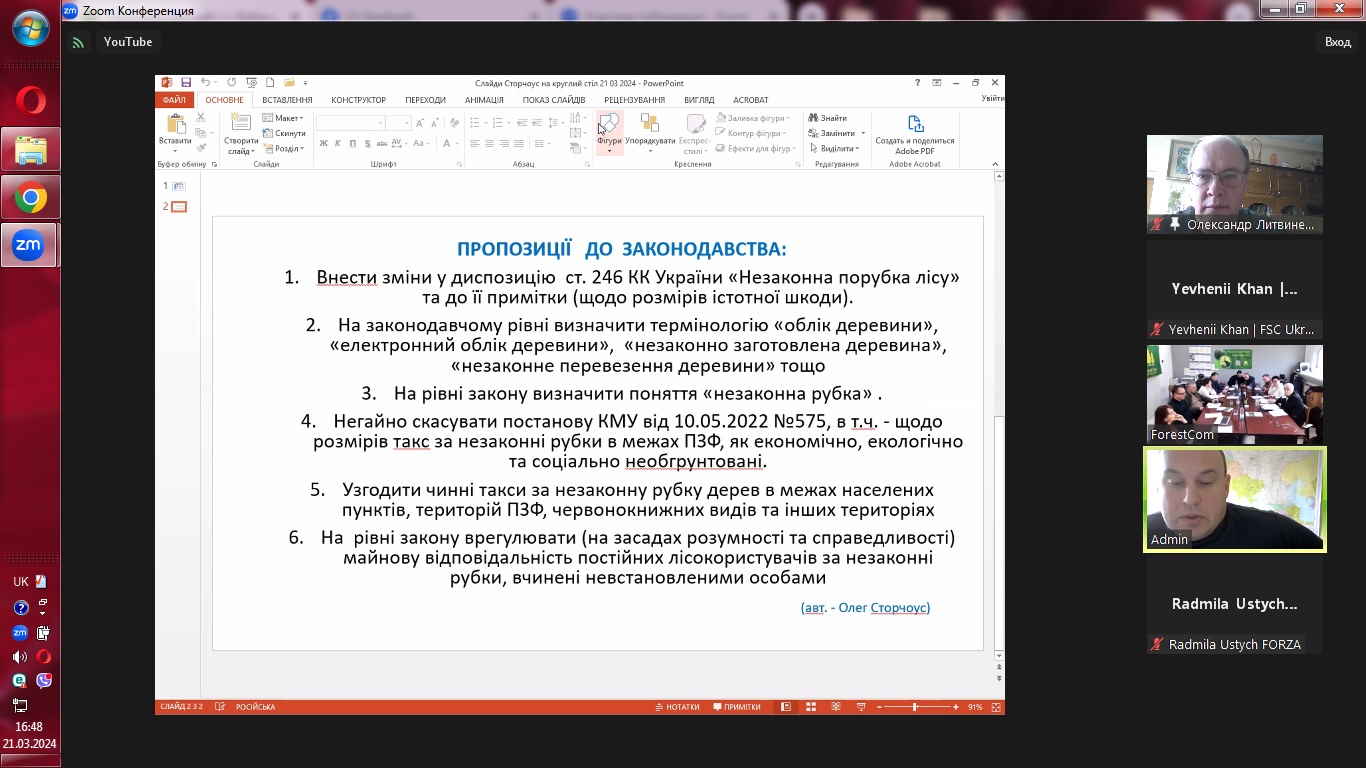The width and height of the screenshot is (1366, 768).
Task: Open the font name combo box
Action: point(351,123)
